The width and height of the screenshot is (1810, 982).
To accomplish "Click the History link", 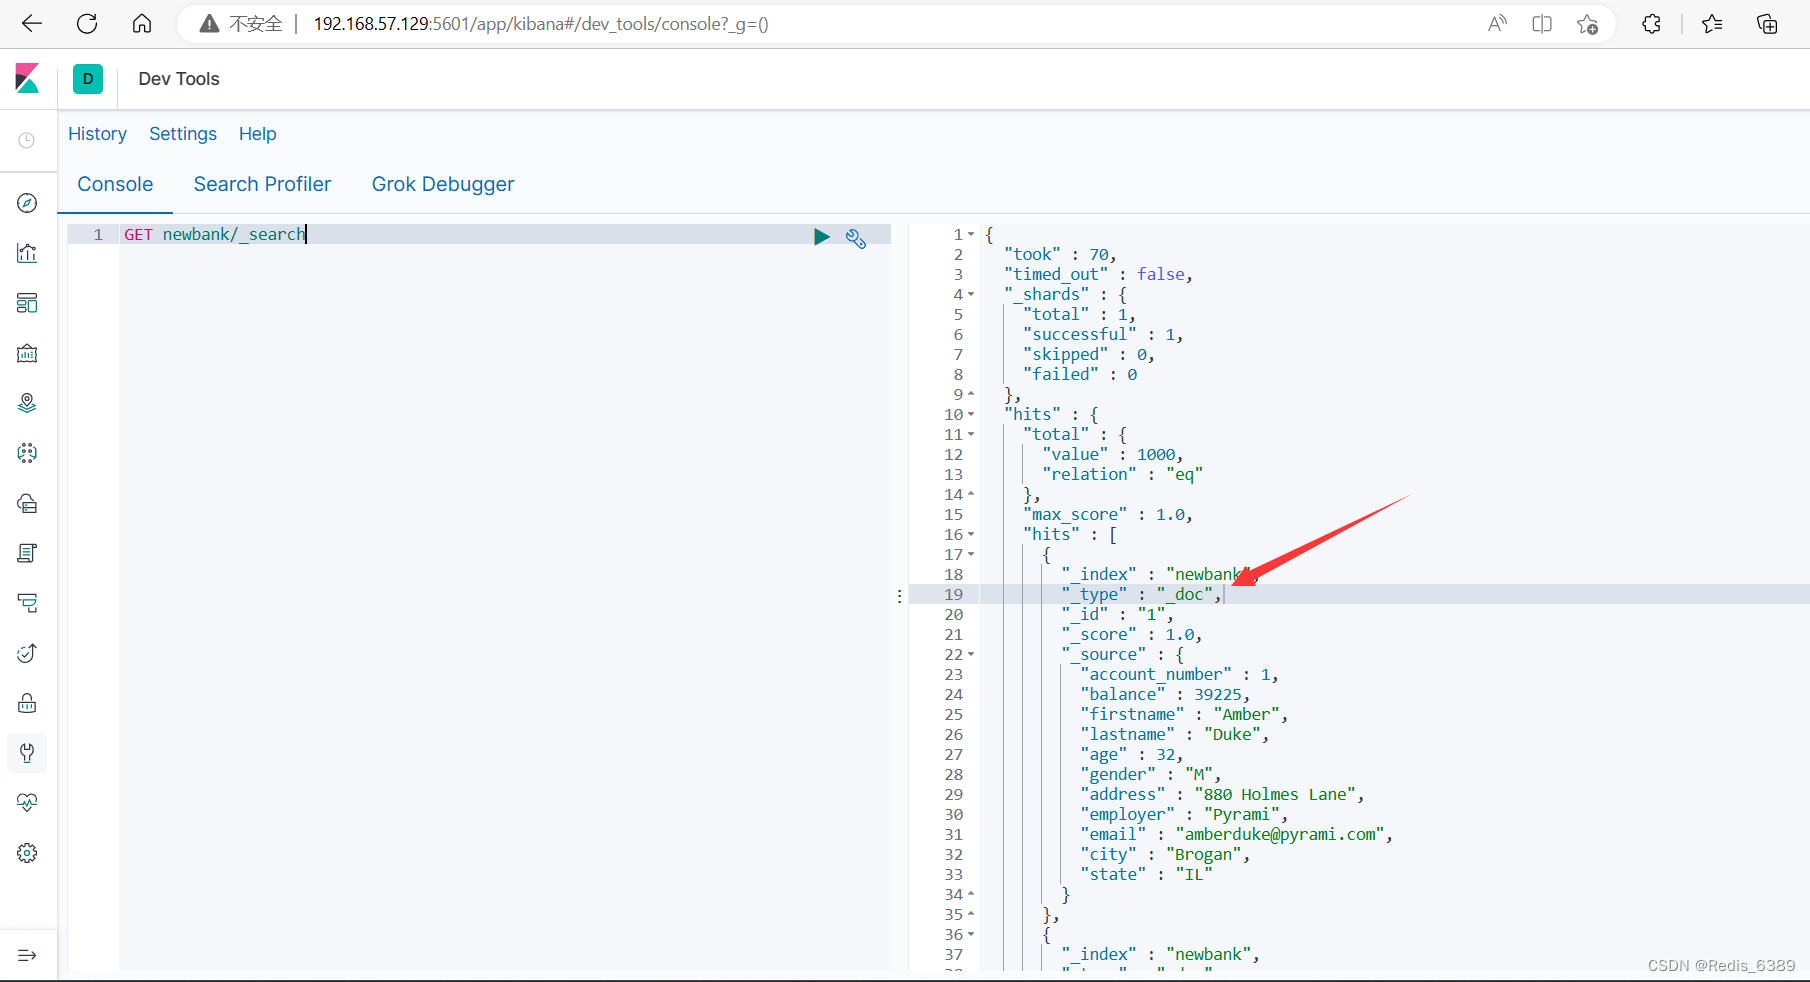I will [x=97, y=134].
